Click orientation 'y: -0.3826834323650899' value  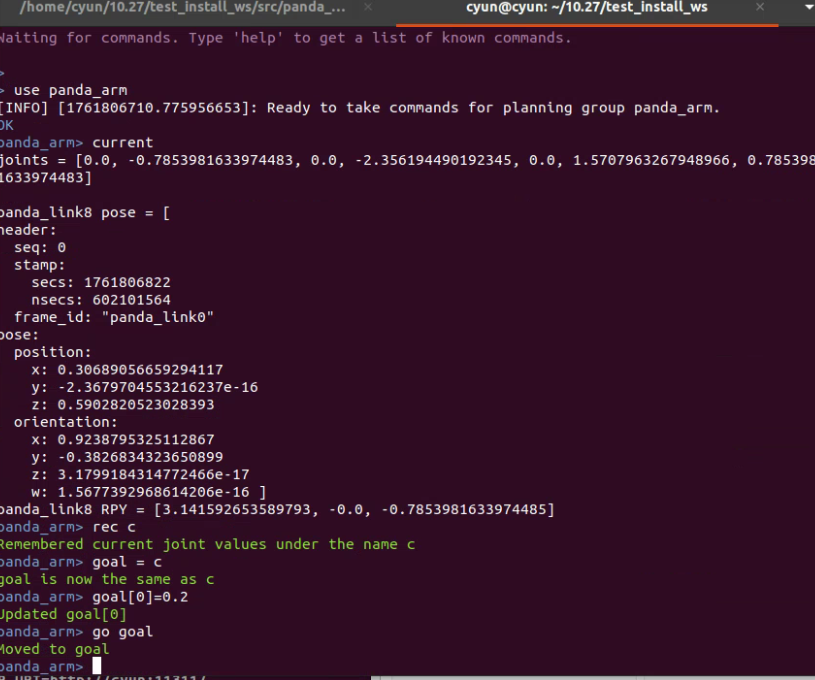tap(127, 457)
